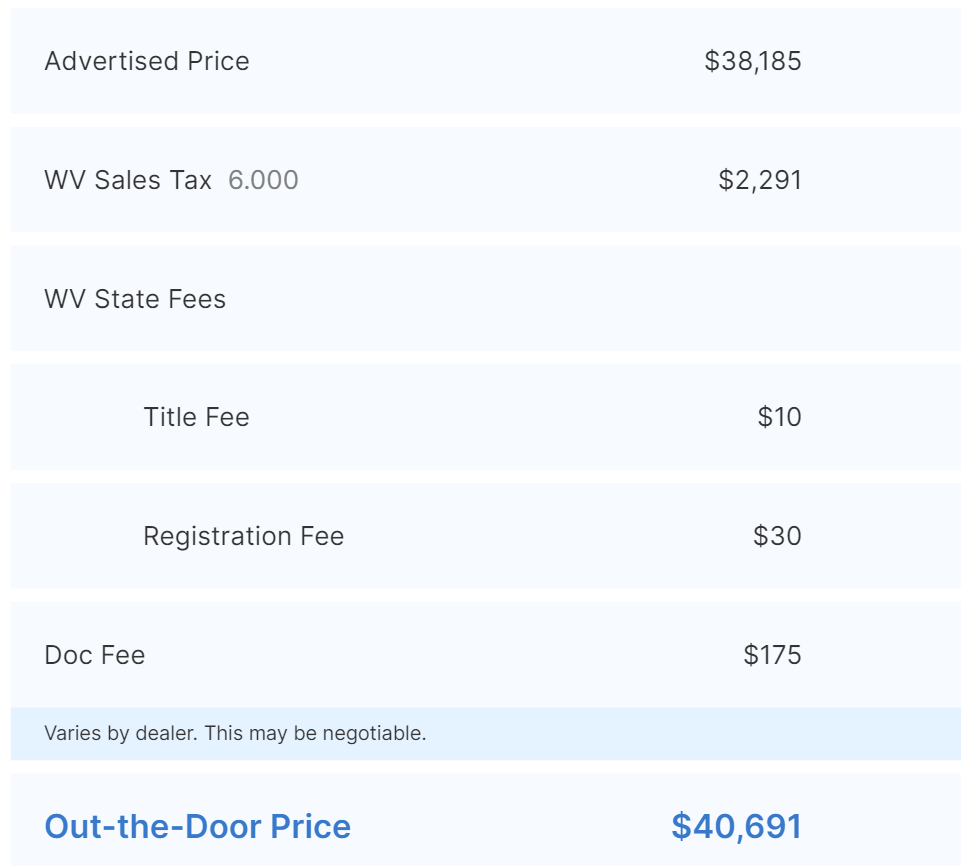Click the Doc Fee row background

(x=486, y=654)
